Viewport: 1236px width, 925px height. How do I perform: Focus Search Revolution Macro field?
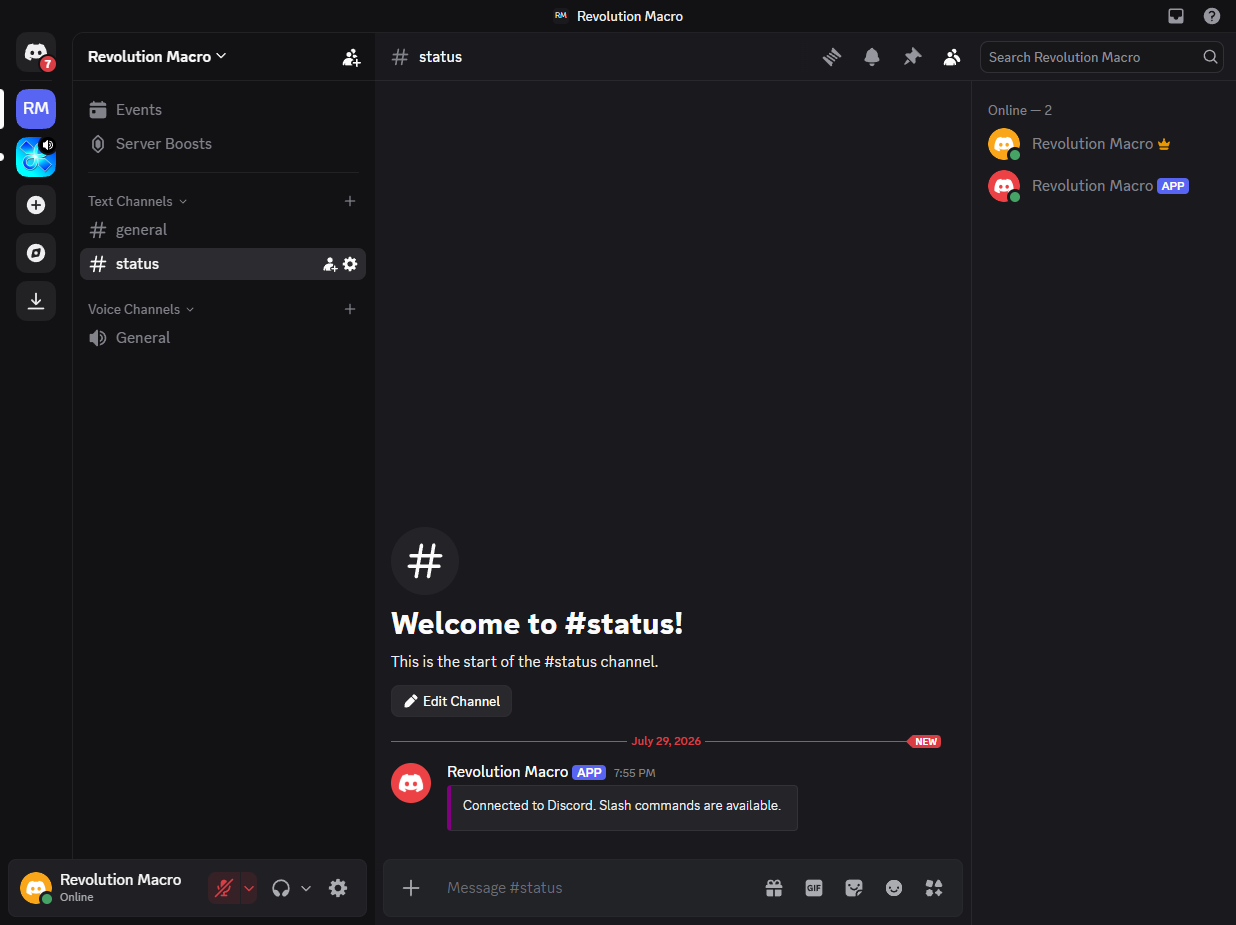[x=1101, y=57]
